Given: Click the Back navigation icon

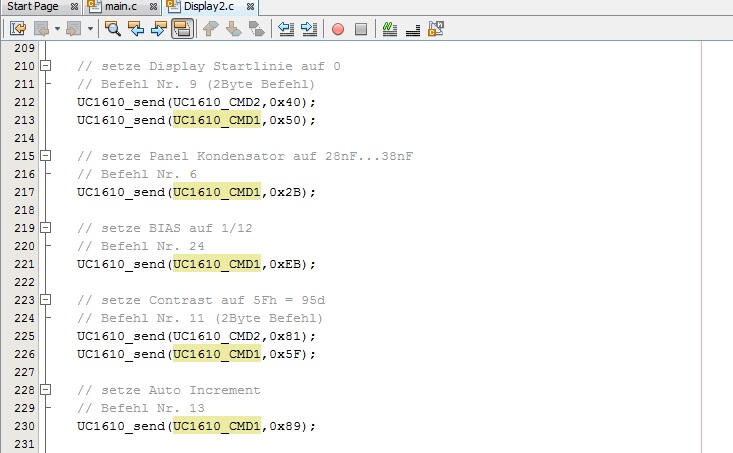Looking at the screenshot, I should click(42, 29).
